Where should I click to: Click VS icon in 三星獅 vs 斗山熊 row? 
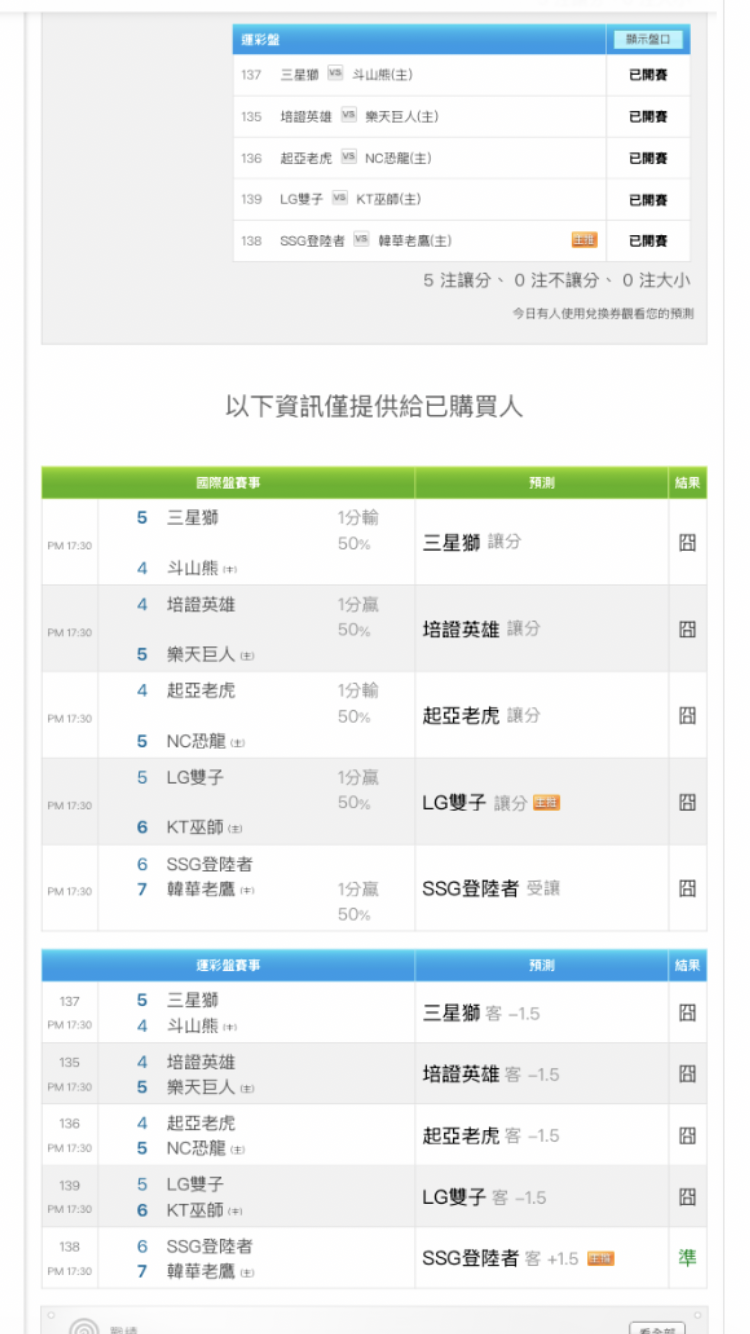click(x=335, y=74)
